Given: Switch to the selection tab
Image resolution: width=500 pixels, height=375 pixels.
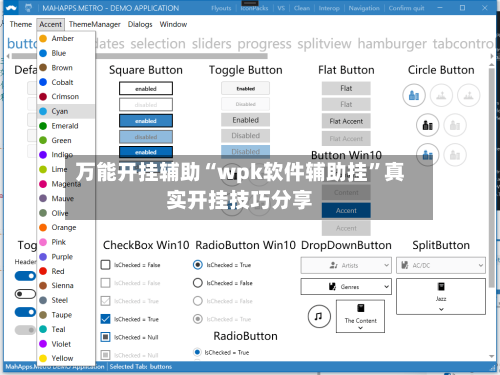Looking at the screenshot, I should 158,44.
